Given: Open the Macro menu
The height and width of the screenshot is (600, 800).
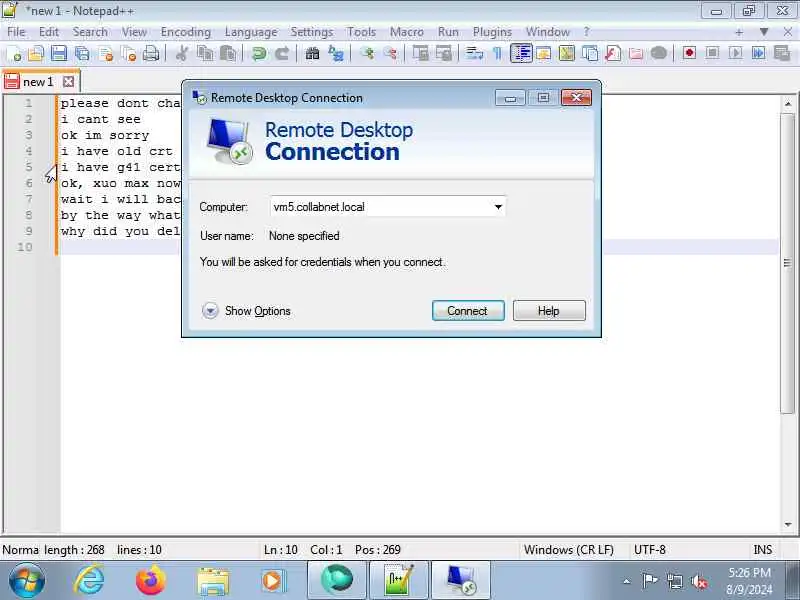Looking at the screenshot, I should [x=407, y=32].
